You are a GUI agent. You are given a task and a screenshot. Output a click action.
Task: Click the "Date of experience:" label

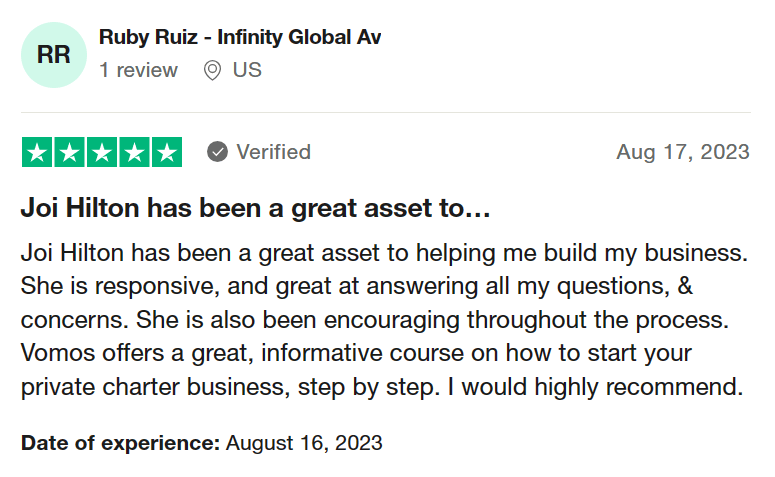pyautogui.click(x=120, y=442)
